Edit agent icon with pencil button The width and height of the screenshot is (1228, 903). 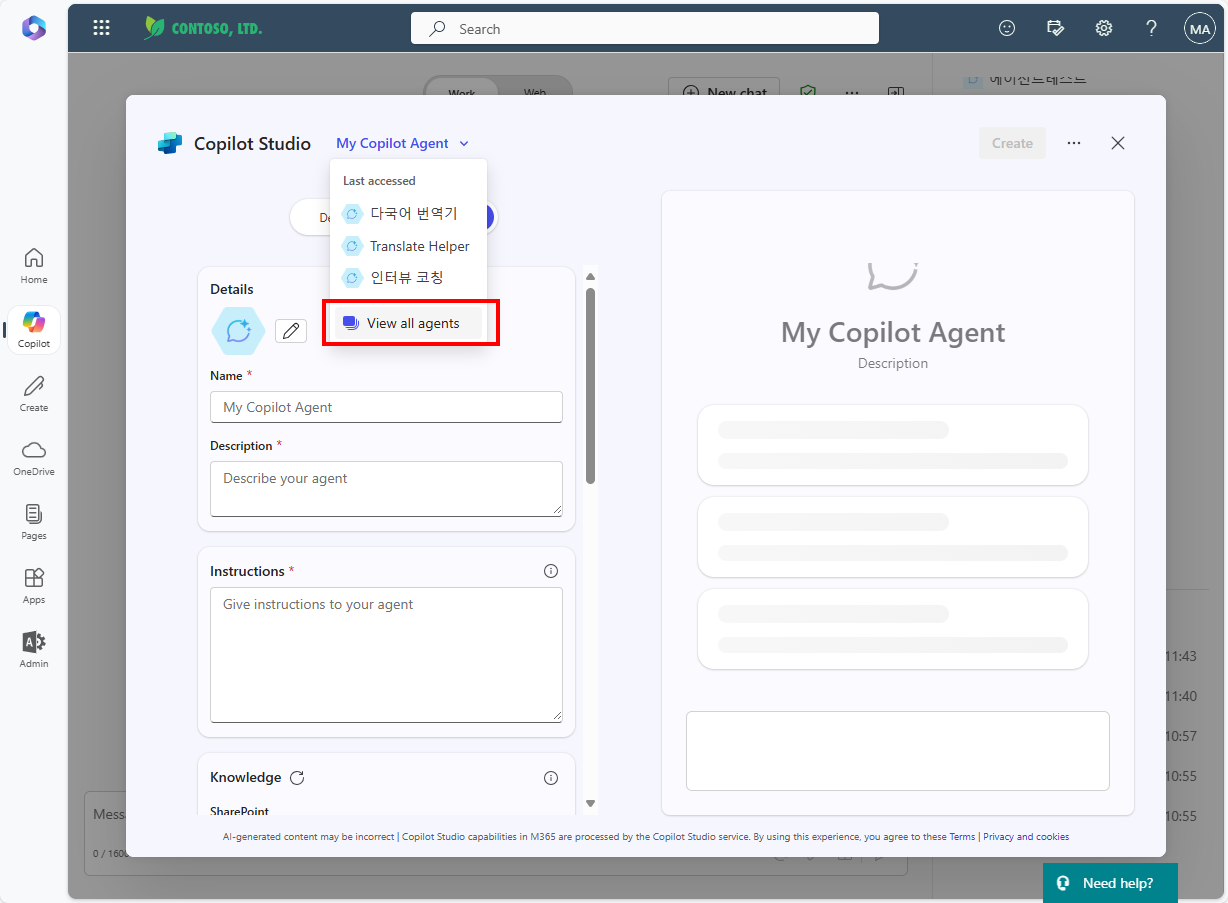[x=291, y=331]
